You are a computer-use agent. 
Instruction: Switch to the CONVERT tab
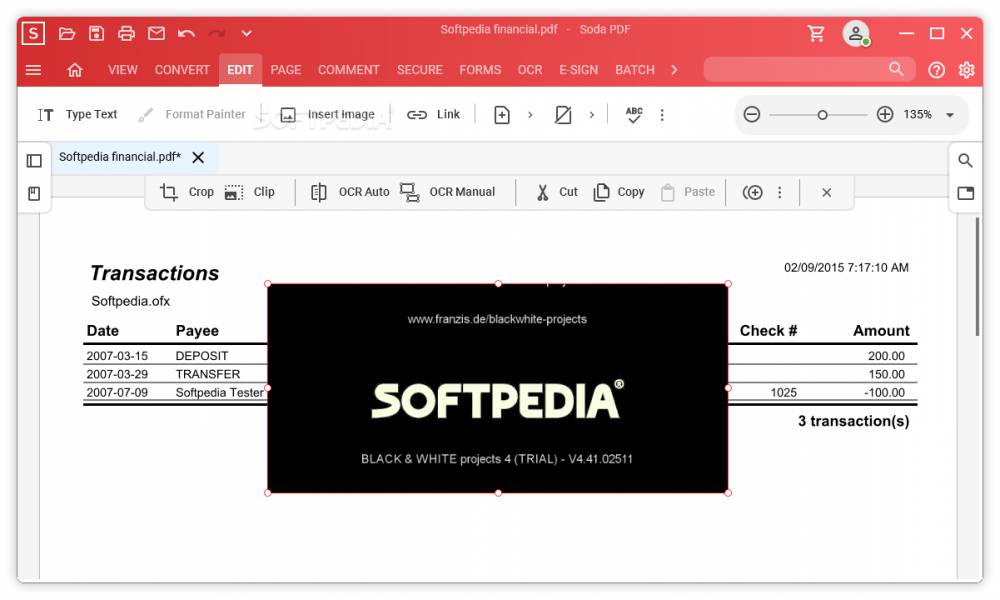tap(182, 70)
